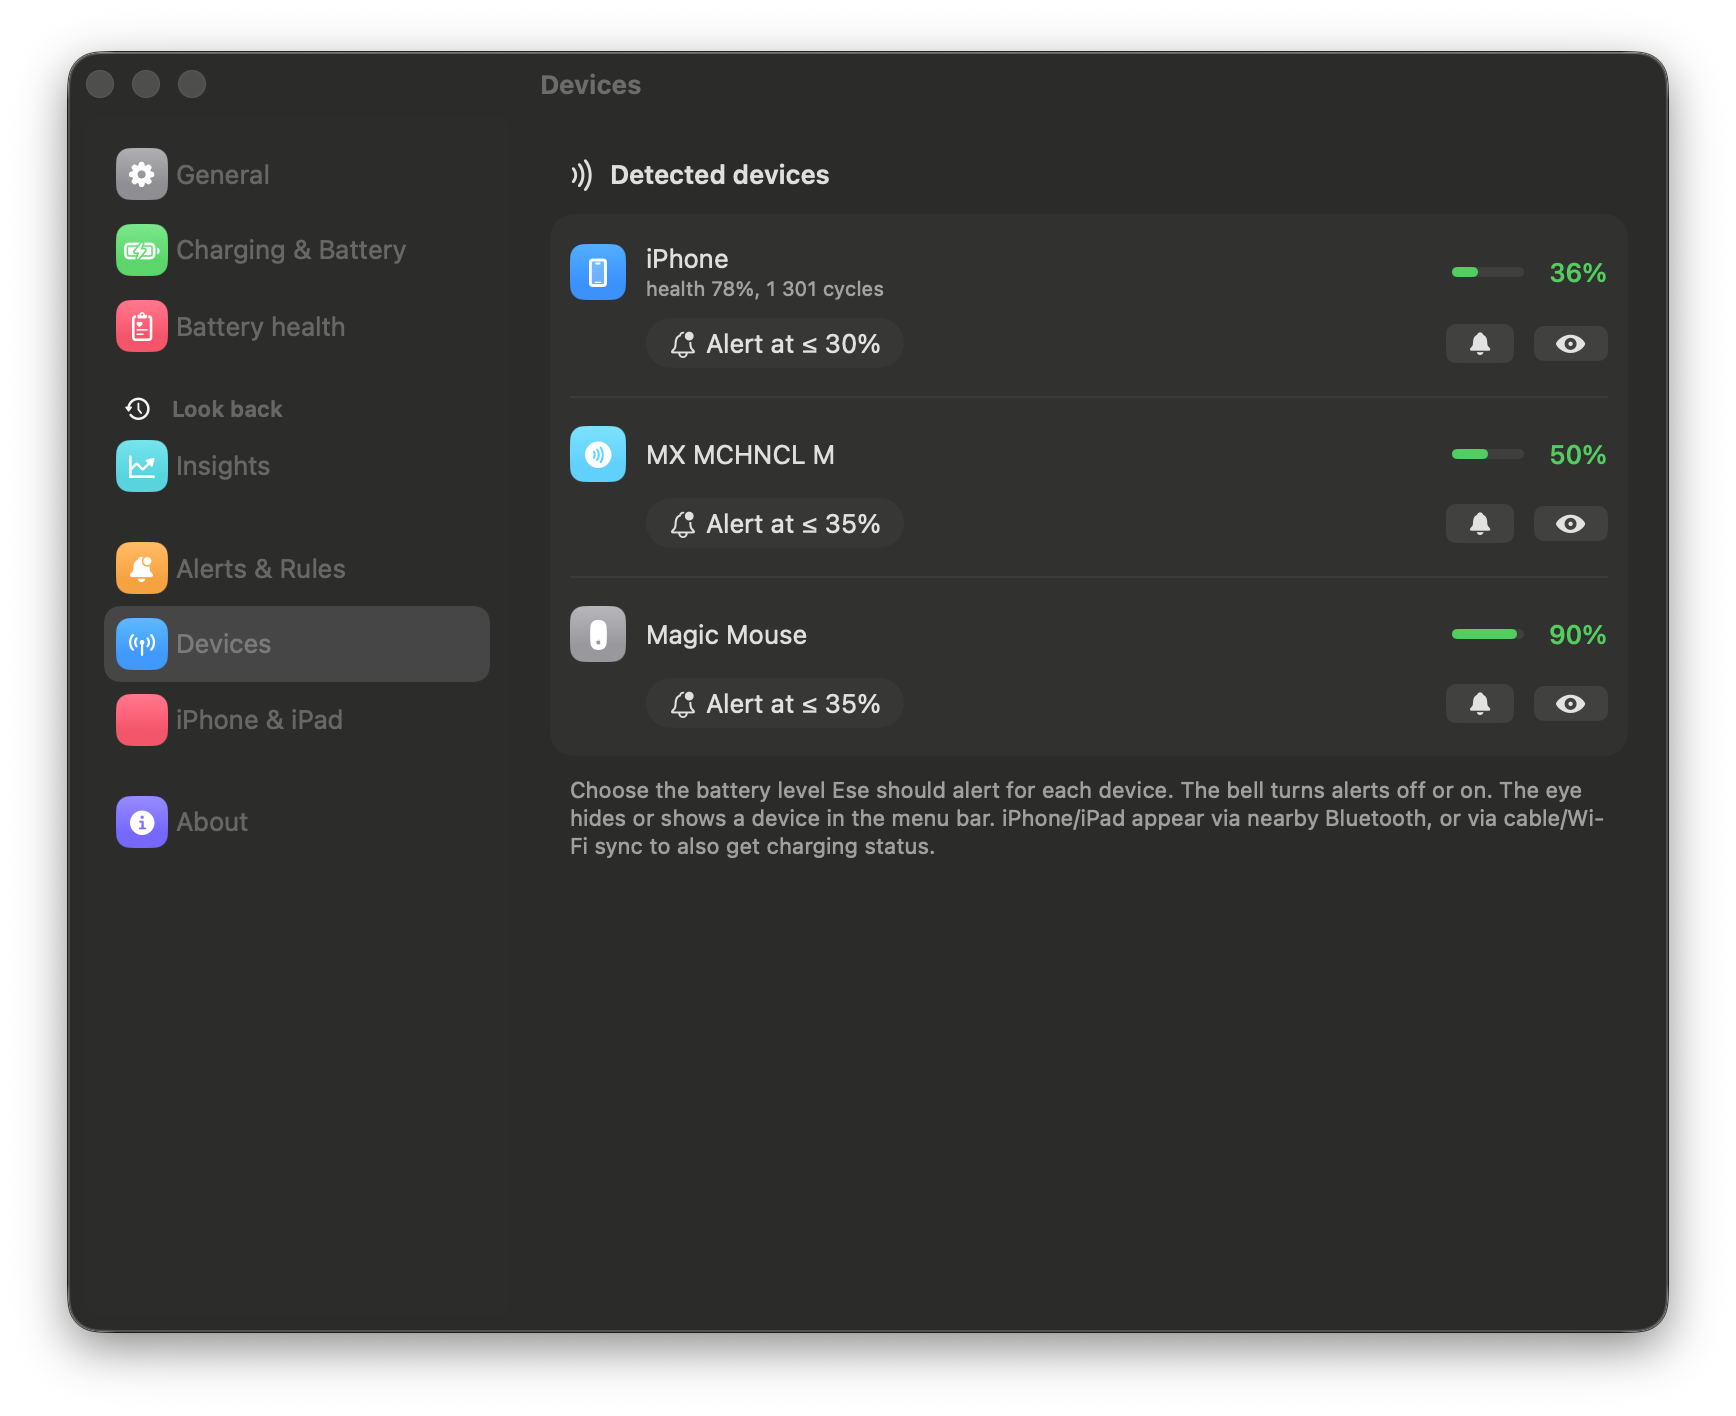Click the help text below device list
This screenshot has width=1736, height=1416.
click(x=1087, y=818)
